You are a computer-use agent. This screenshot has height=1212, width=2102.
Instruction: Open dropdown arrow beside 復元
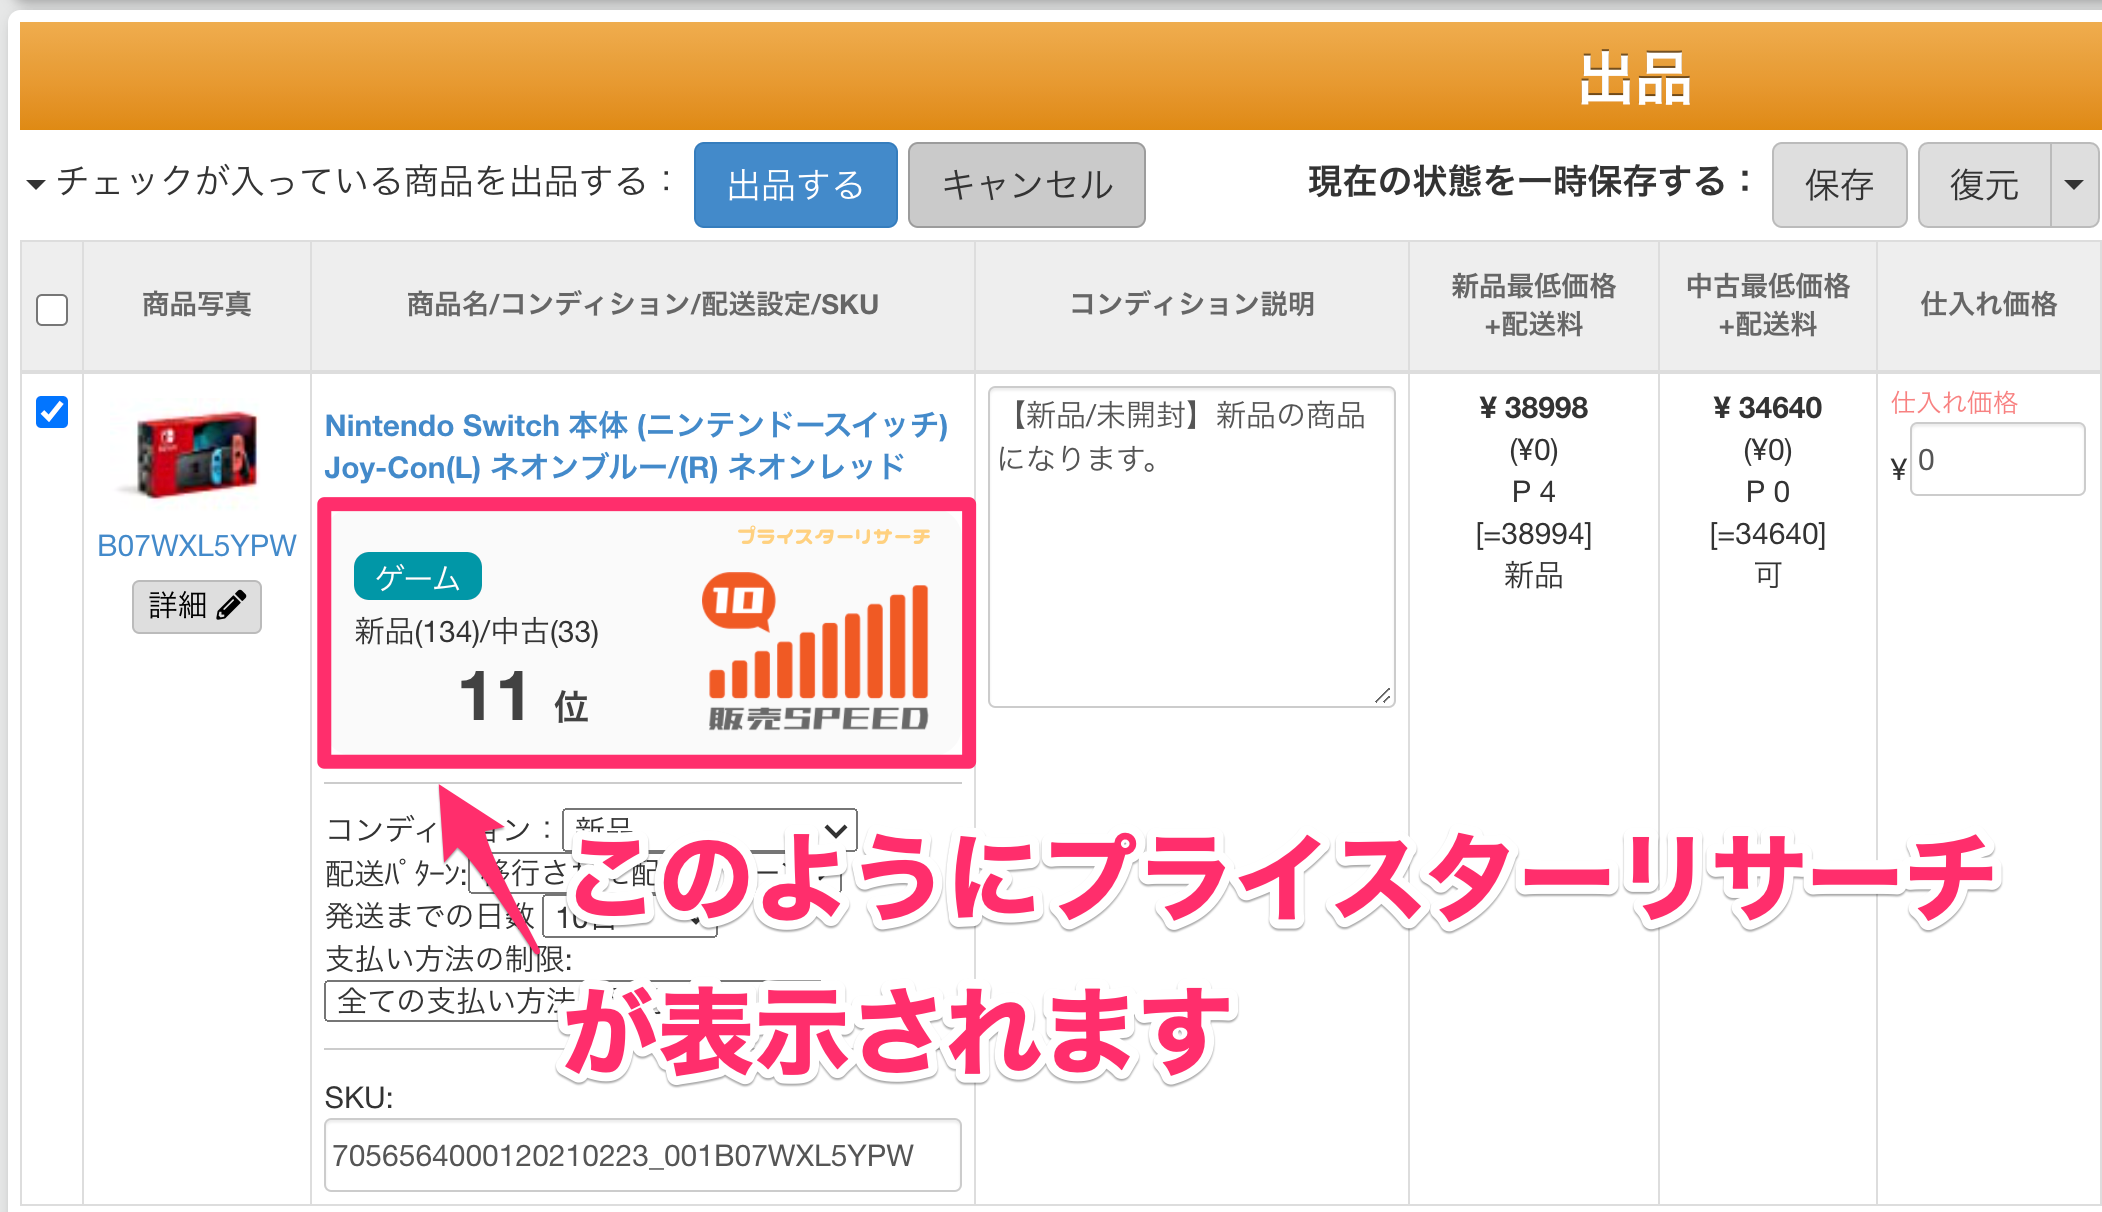click(2074, 185)
